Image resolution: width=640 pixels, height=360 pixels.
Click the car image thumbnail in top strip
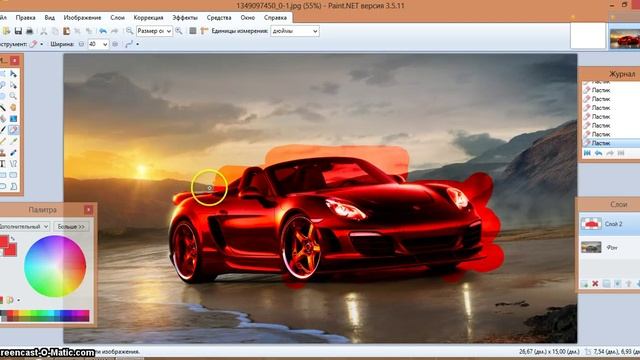click(x=625, y=39)
